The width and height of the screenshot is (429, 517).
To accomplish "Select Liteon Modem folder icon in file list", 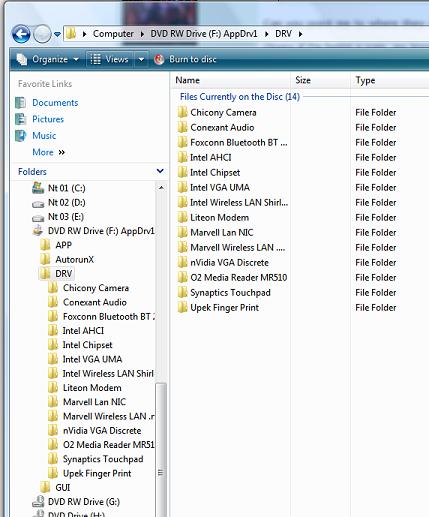I will point(183,217).
